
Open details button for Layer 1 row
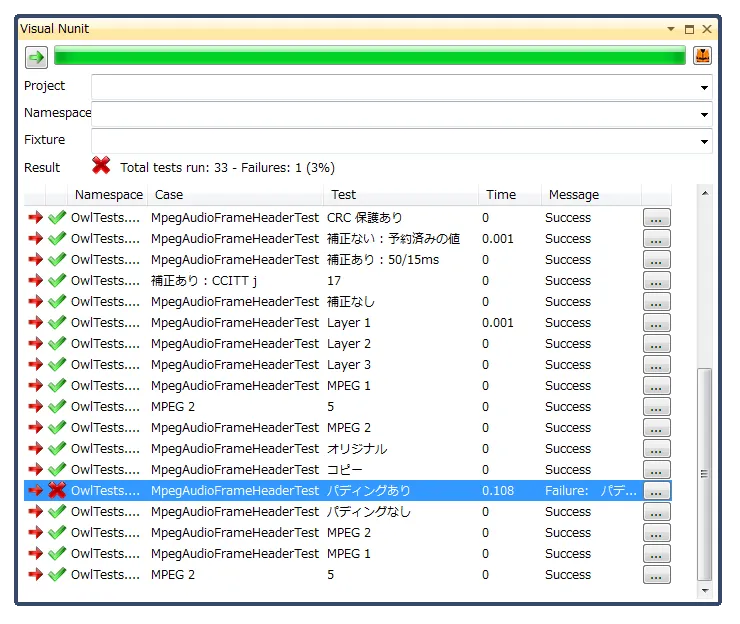656,323
